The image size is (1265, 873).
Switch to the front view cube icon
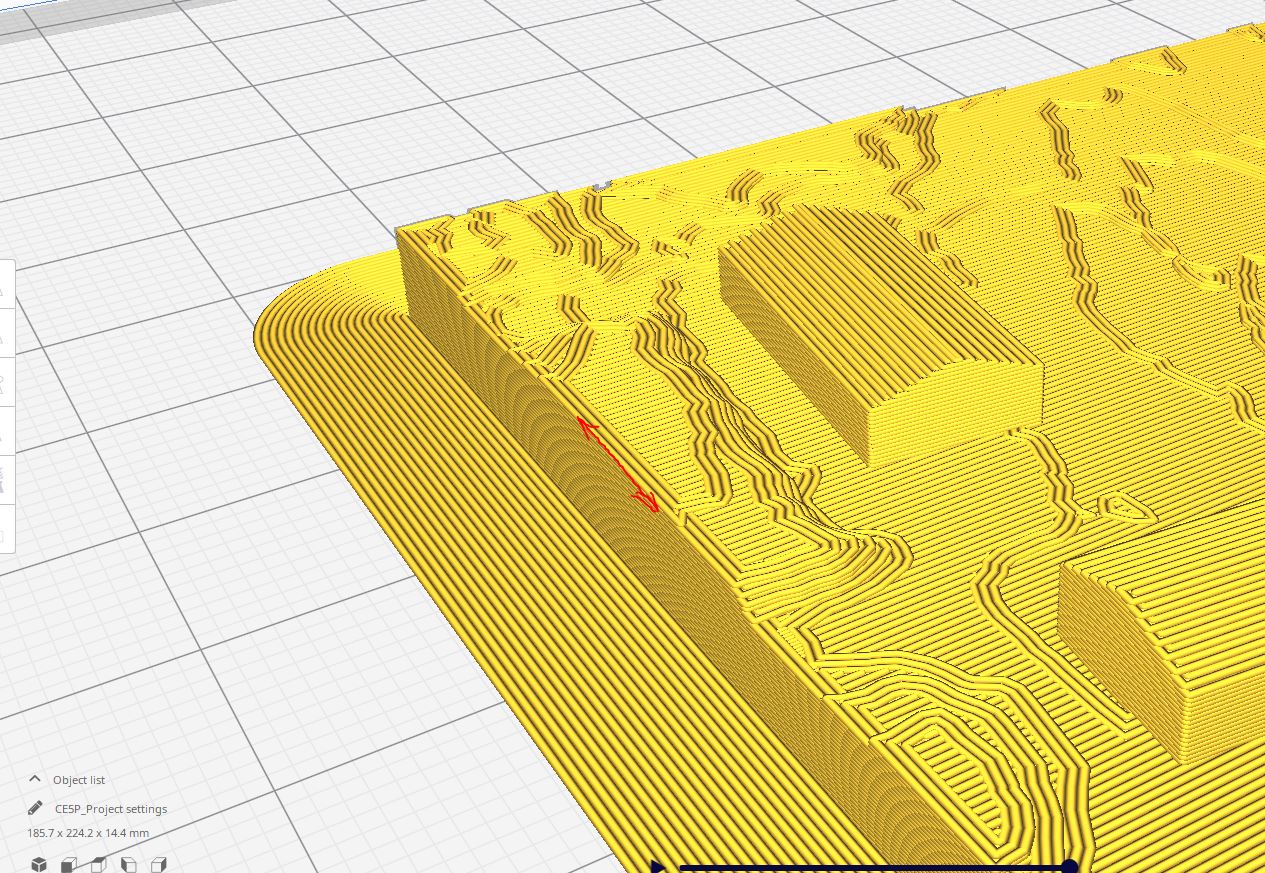point(68,864)
